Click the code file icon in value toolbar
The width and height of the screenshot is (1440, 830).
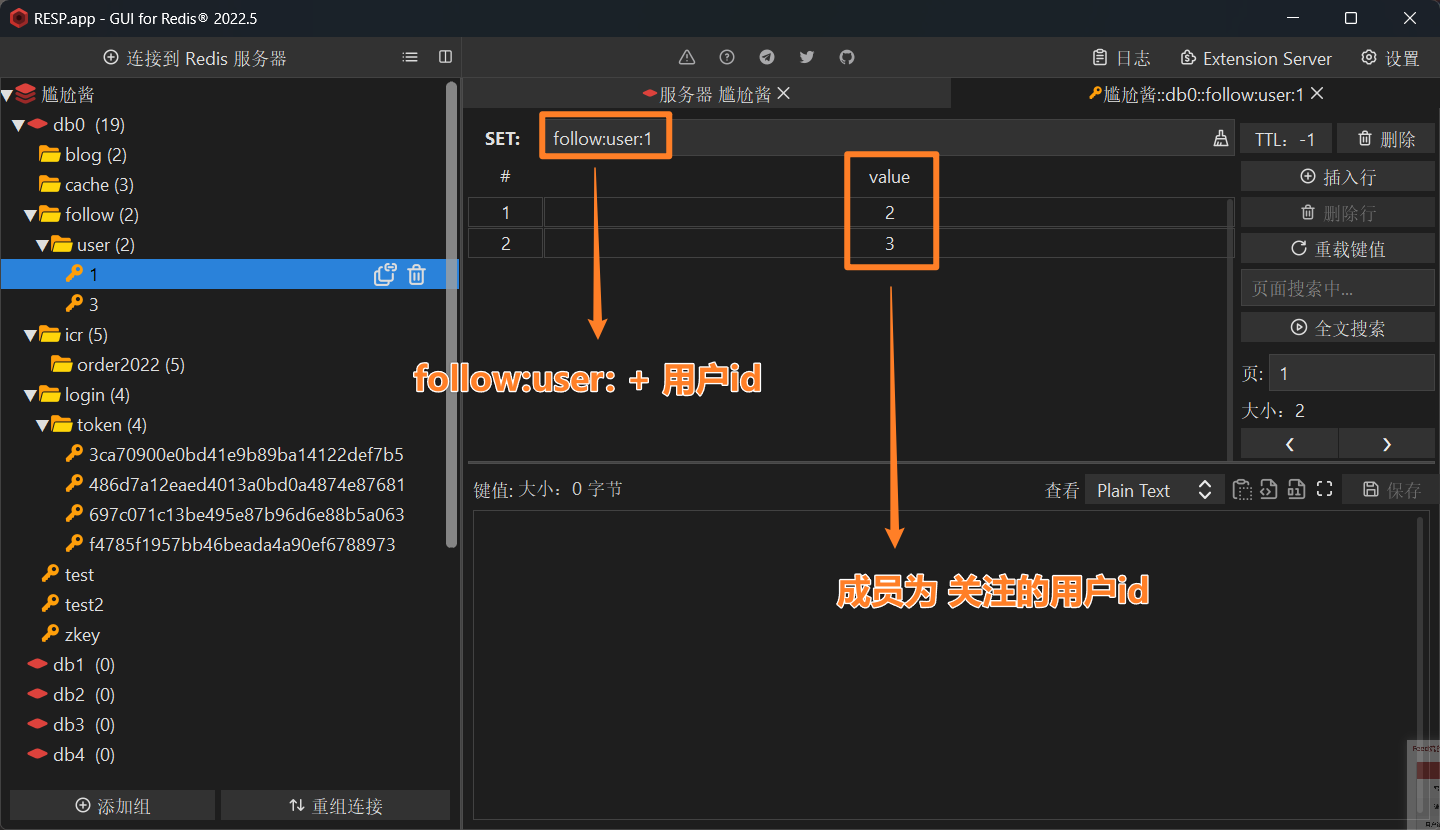point(1269,489)
